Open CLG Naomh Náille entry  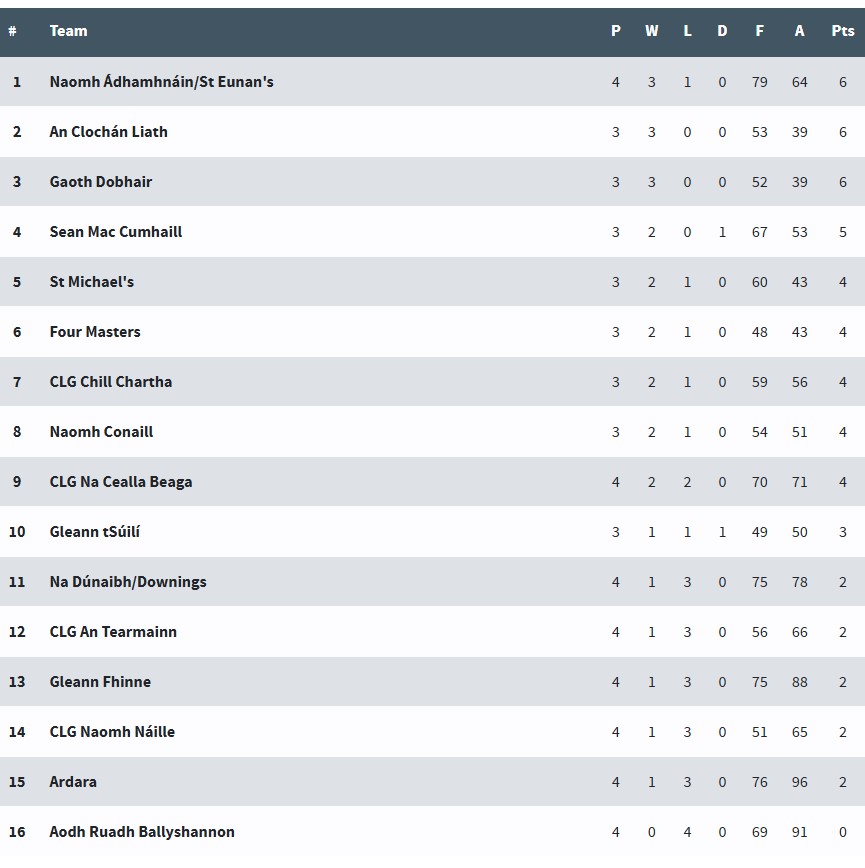(x=112, y=732)
